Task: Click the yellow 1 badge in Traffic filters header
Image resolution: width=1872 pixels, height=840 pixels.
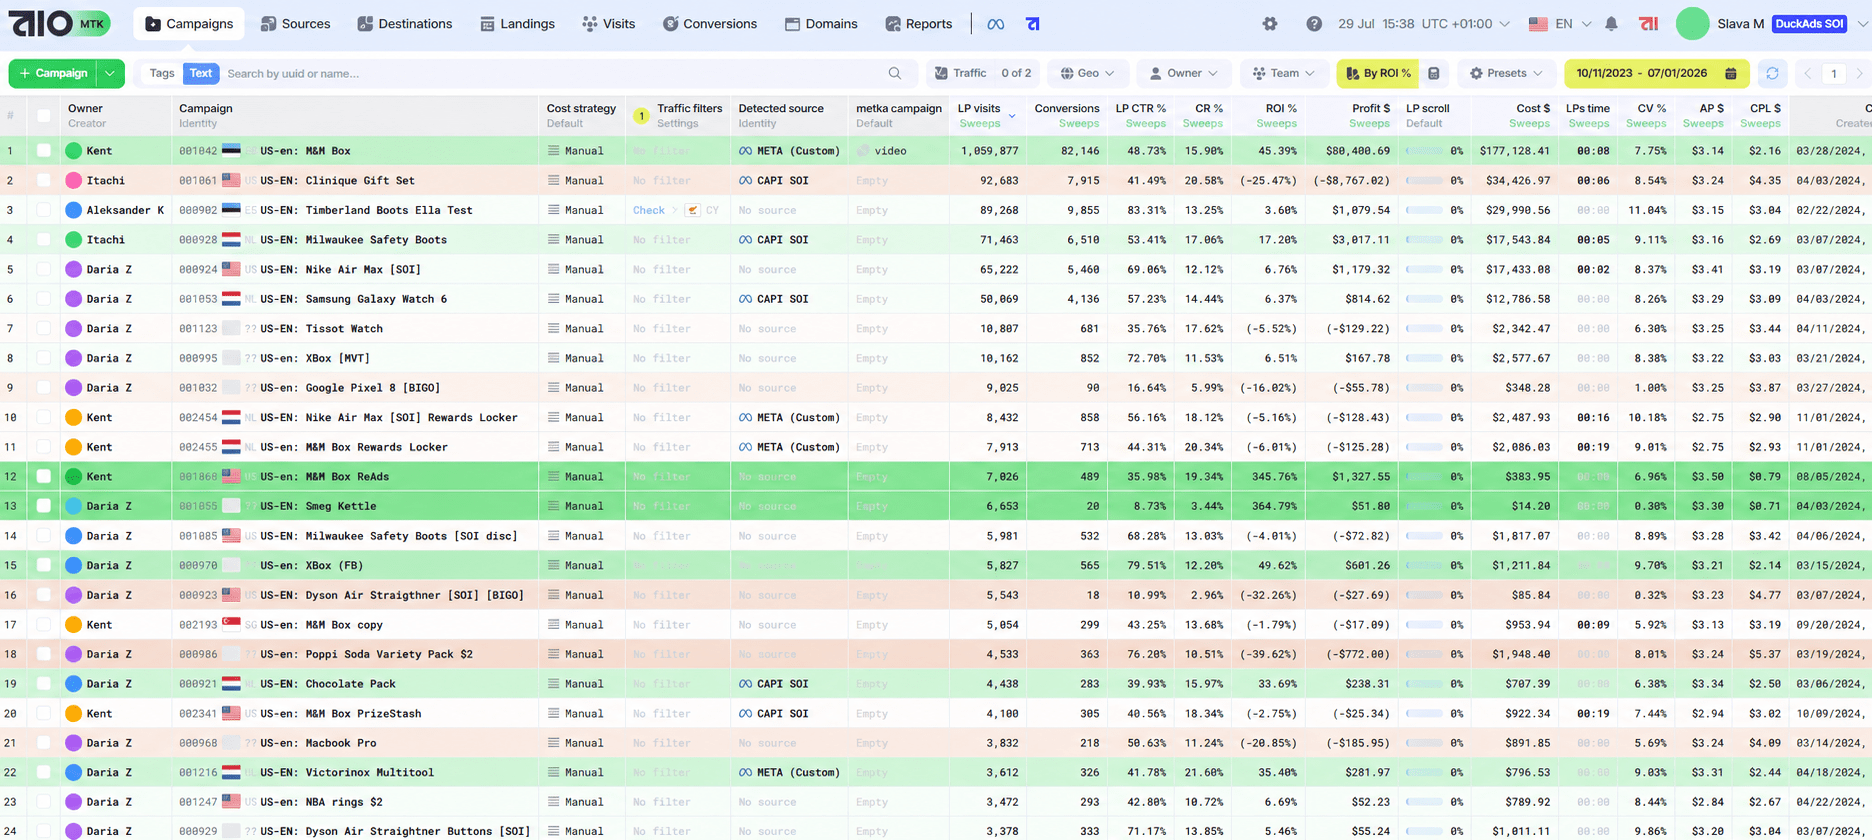Action: (641, 116)
